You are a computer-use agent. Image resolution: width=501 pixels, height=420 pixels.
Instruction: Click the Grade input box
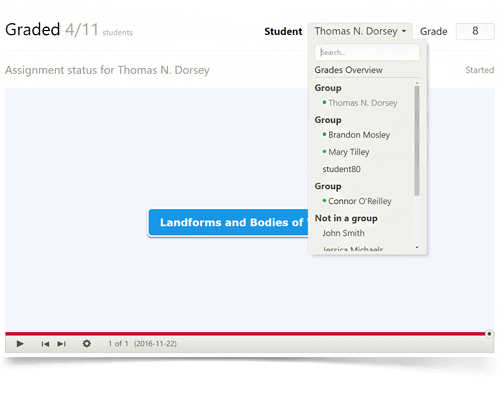click(475, 31)
